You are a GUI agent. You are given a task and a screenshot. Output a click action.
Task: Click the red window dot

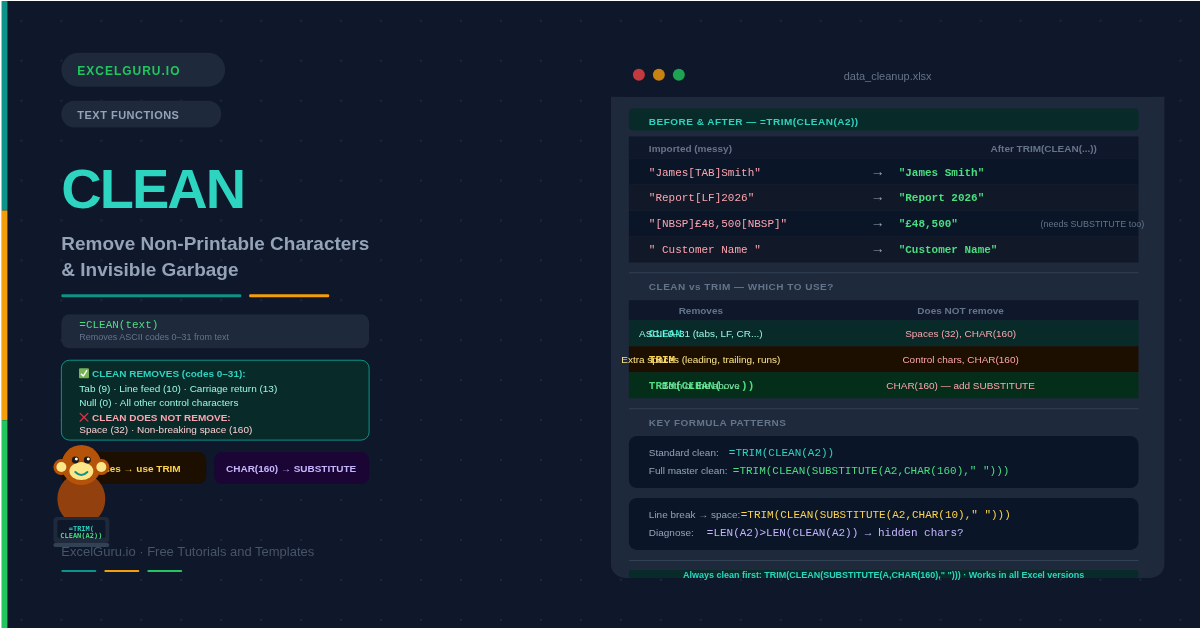(639, 75)
